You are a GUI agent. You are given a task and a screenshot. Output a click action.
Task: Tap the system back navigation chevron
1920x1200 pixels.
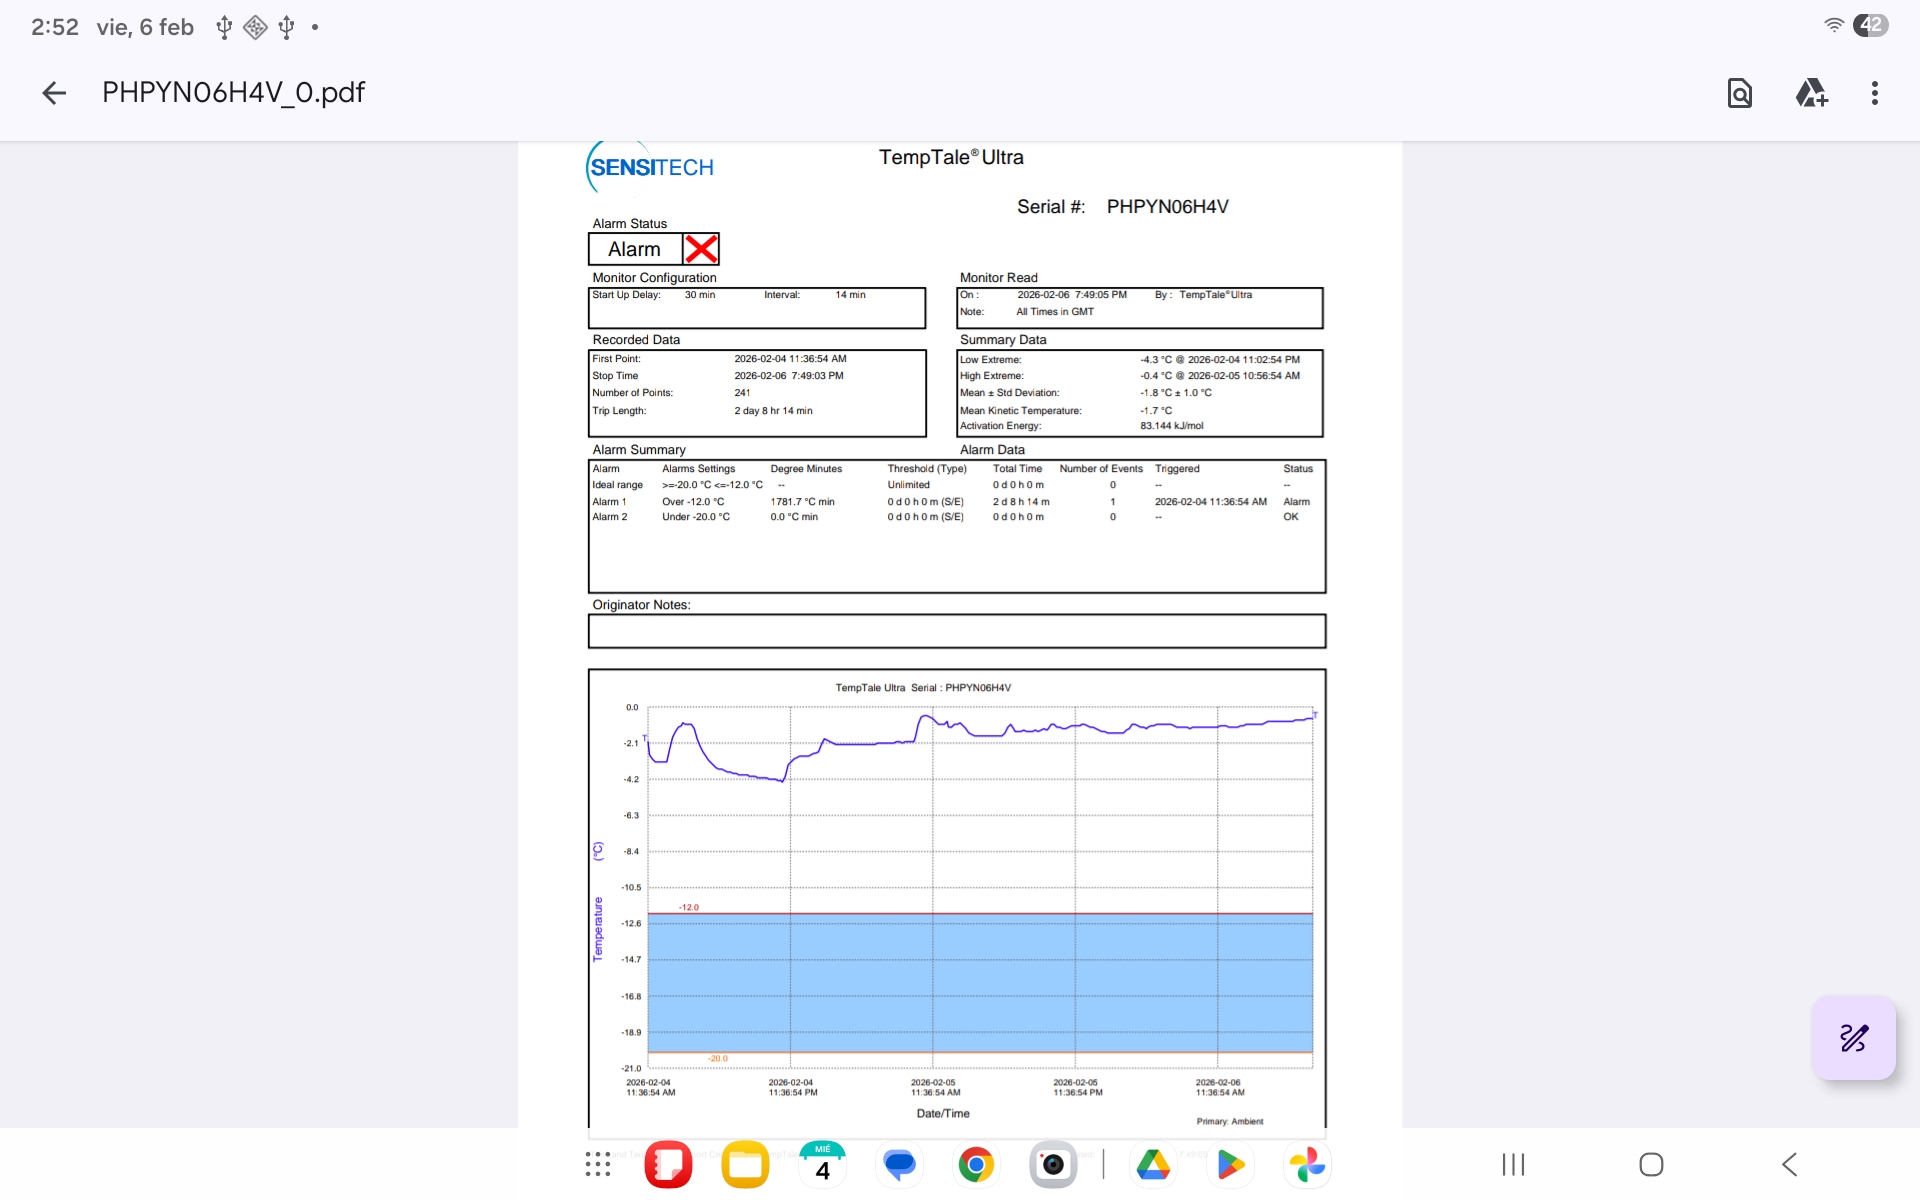click(1789, 1164)
